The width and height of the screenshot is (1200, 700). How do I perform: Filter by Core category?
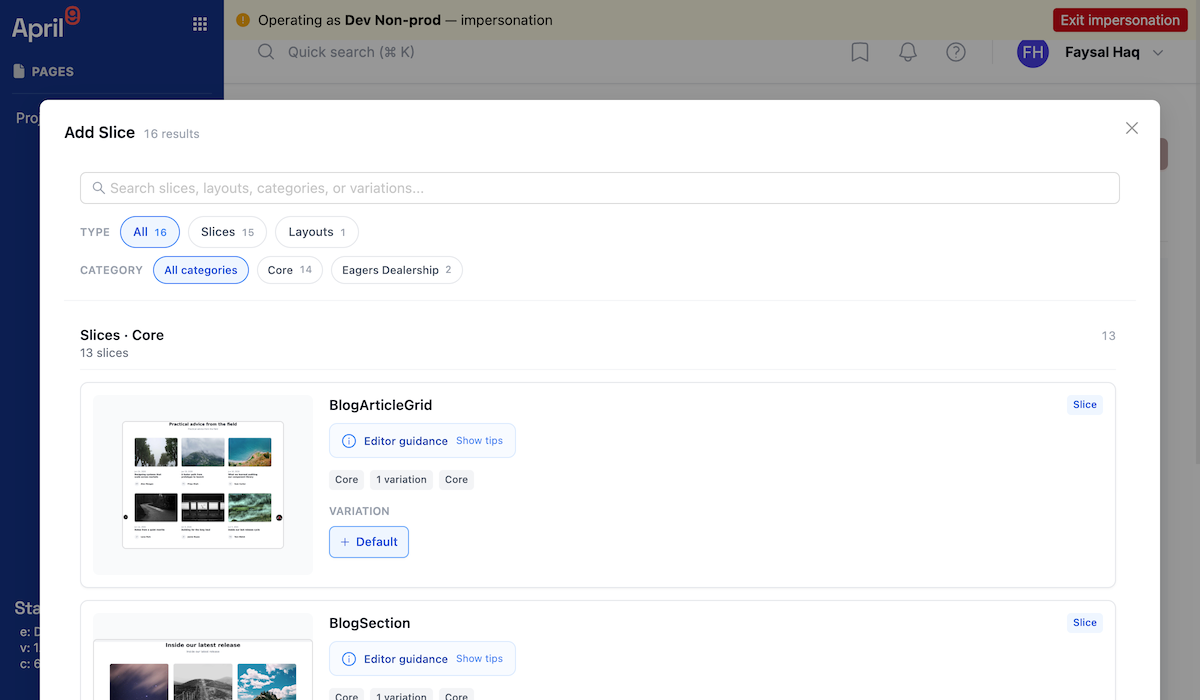pos(290,270)
